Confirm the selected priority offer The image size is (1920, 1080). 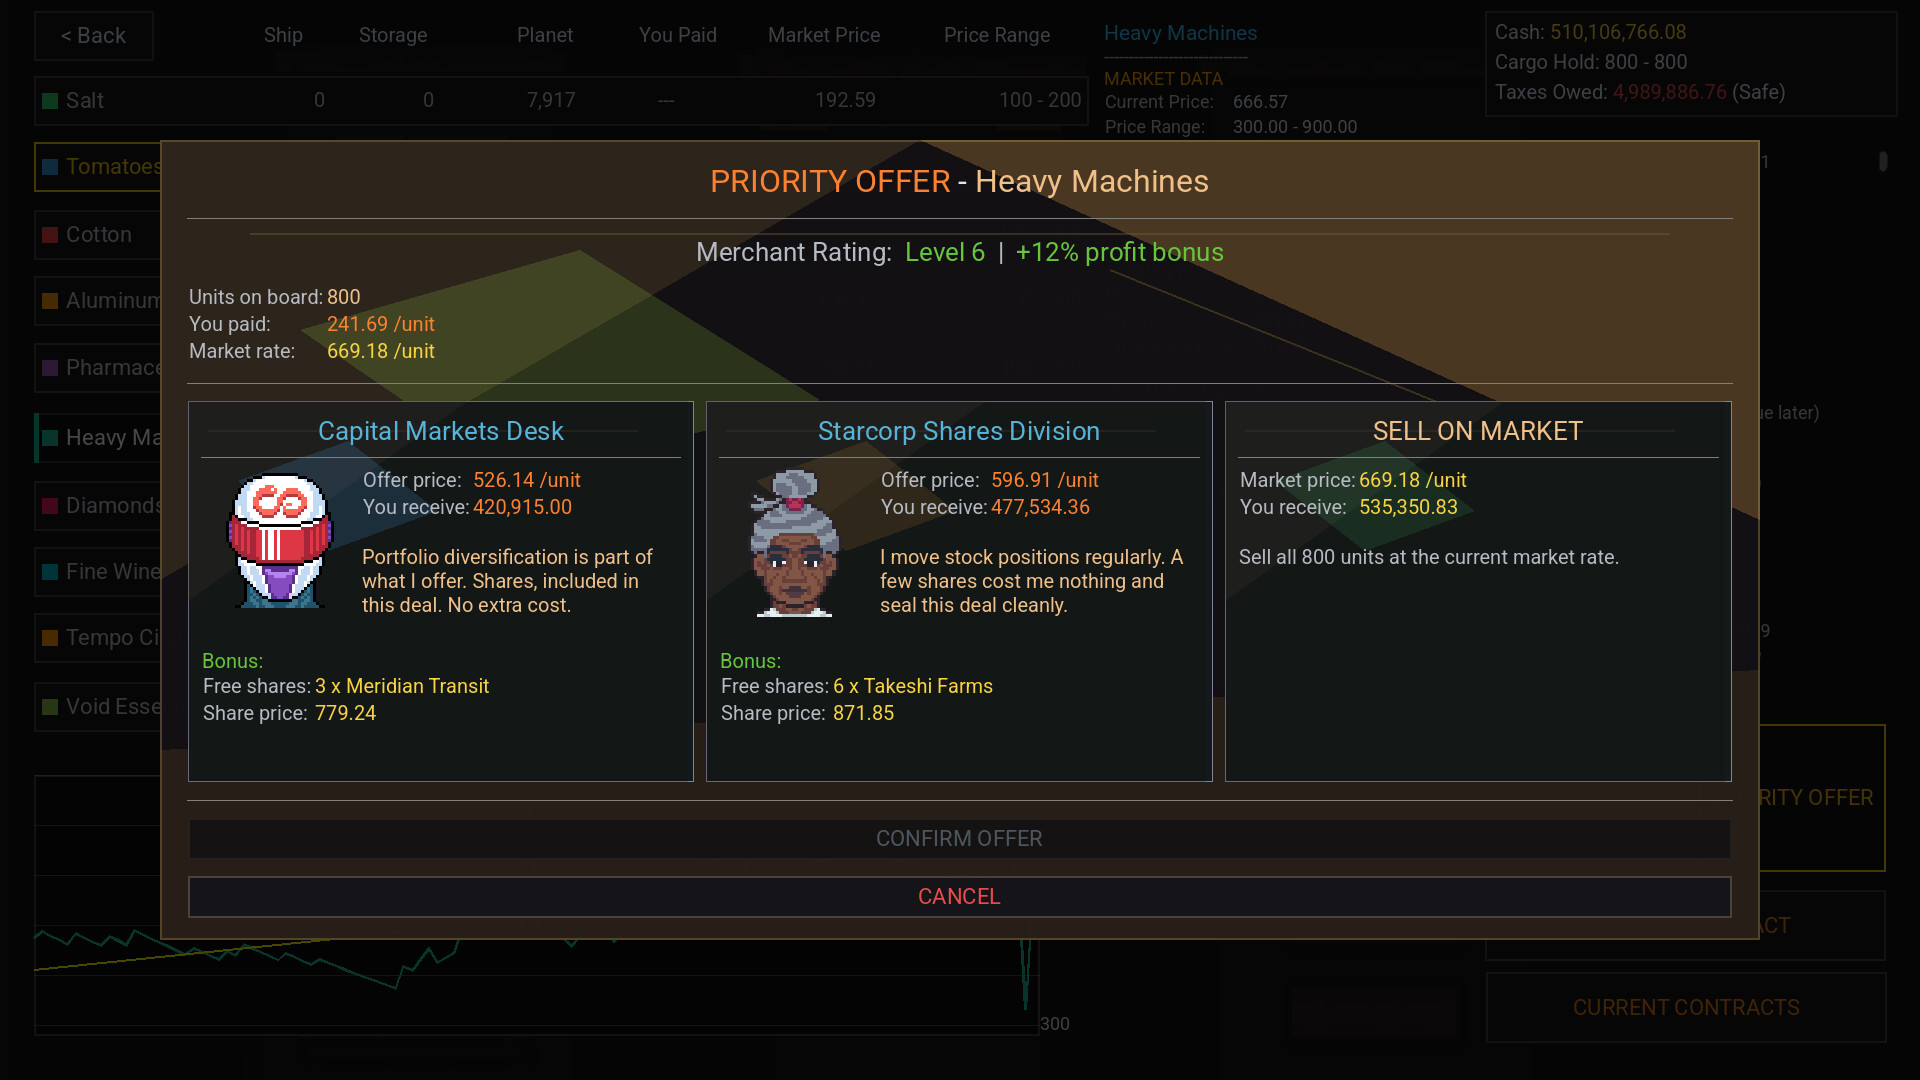click(959, 839)
